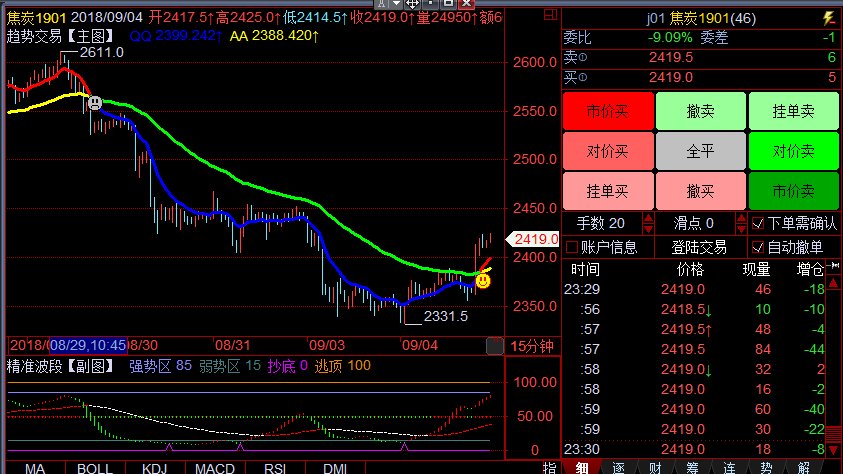Click the 买① bid price 2419.0
The width and height of the screenshot is (843, 474).
(670, 77)
